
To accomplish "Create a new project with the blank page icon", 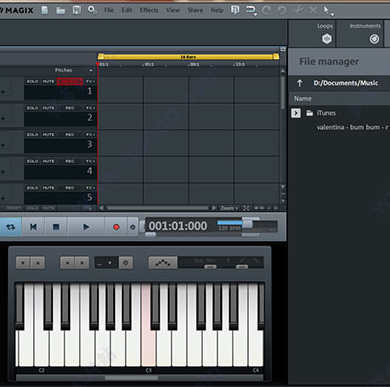I will click(x=45, y=10).
